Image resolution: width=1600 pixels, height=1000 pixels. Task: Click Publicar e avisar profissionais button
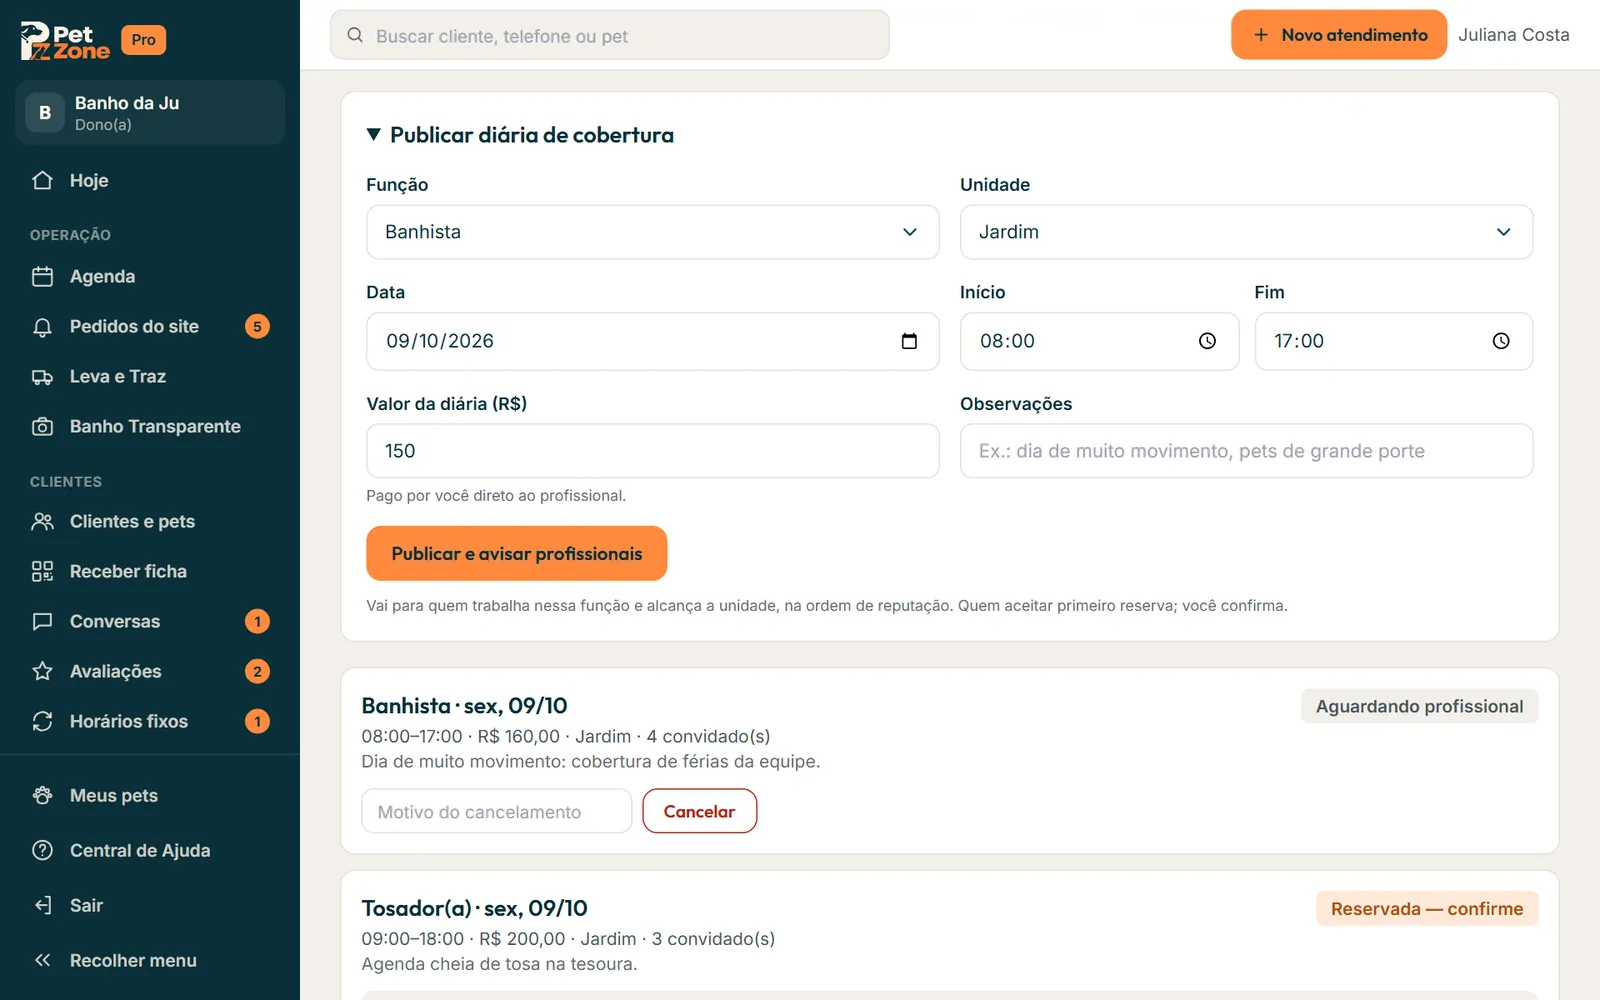[x=516, y=553]
